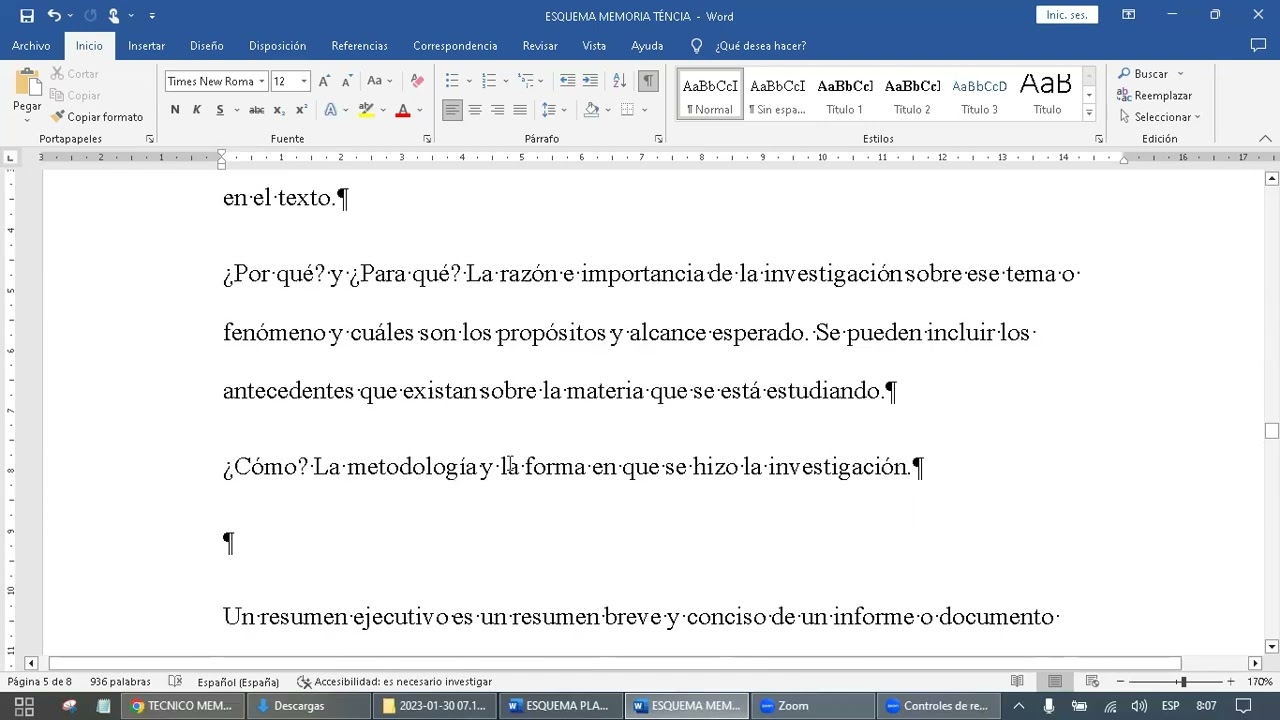The image size is (1280, 720).
Task: Click the 170% zoom level
Action: click(x=1259, y=681)
